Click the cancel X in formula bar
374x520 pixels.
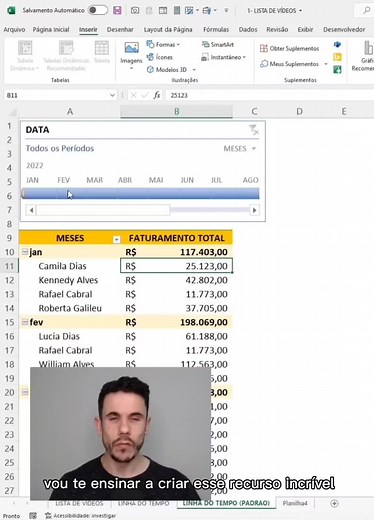(133, 95)
